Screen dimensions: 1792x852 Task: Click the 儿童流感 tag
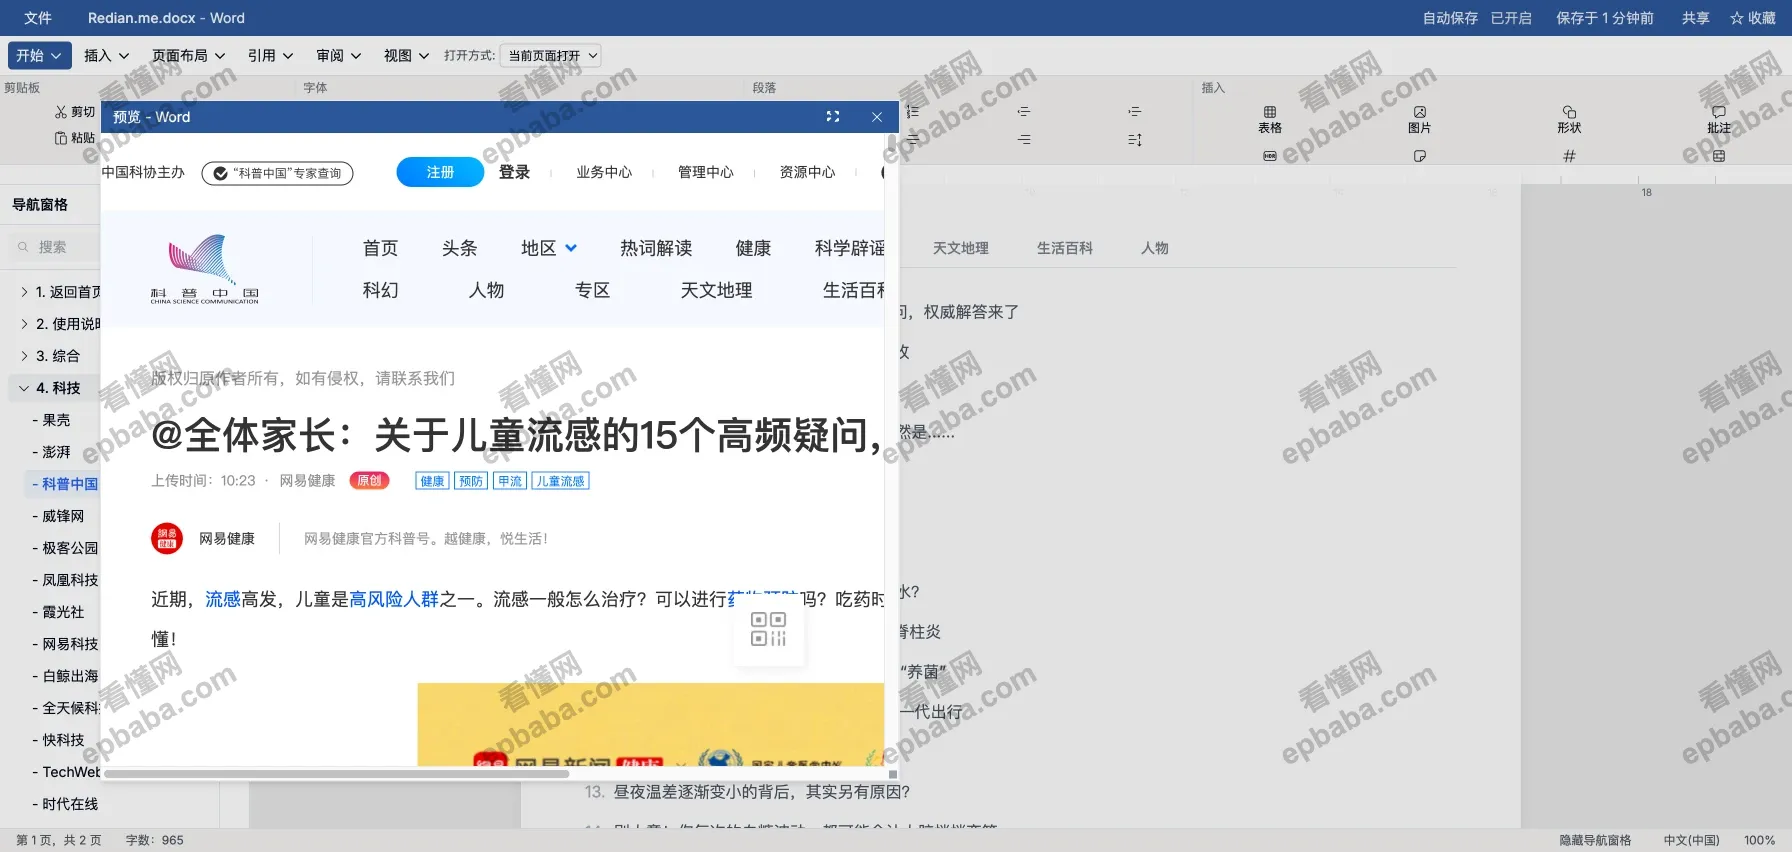pos(560,481)
